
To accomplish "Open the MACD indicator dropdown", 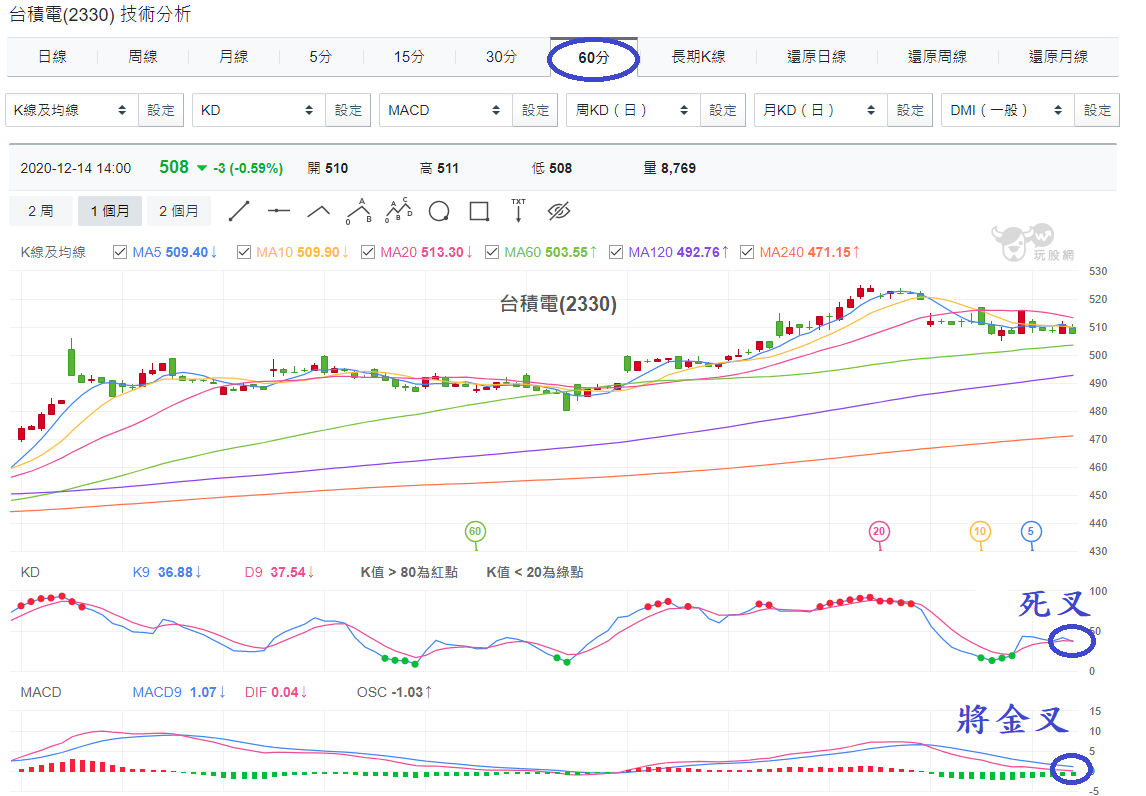I will point(445,110).
